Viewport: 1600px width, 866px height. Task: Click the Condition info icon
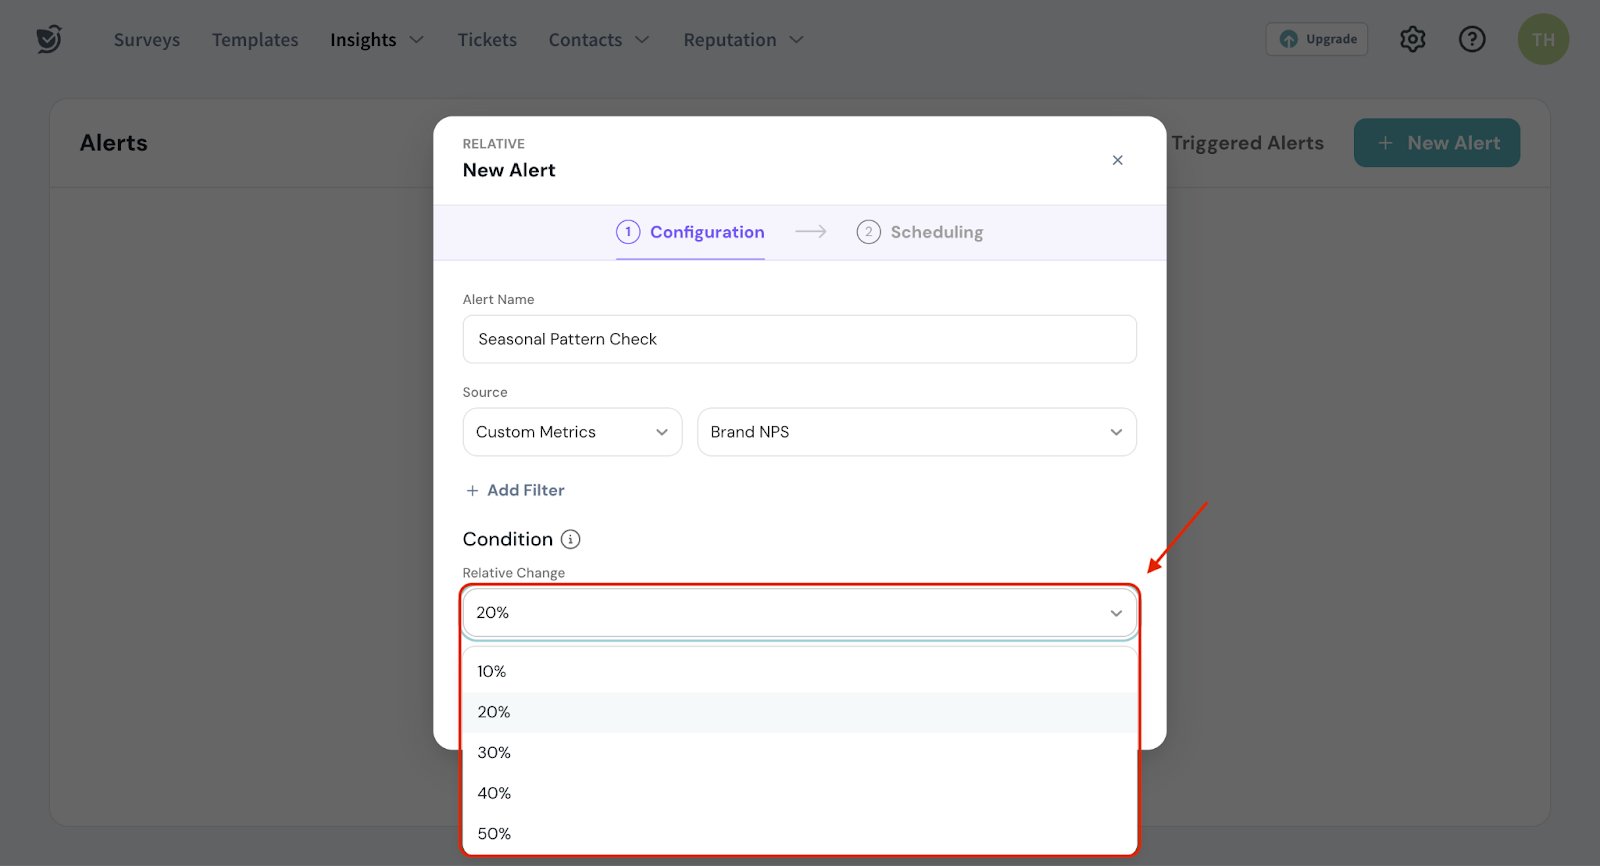[x=570, y=540]
